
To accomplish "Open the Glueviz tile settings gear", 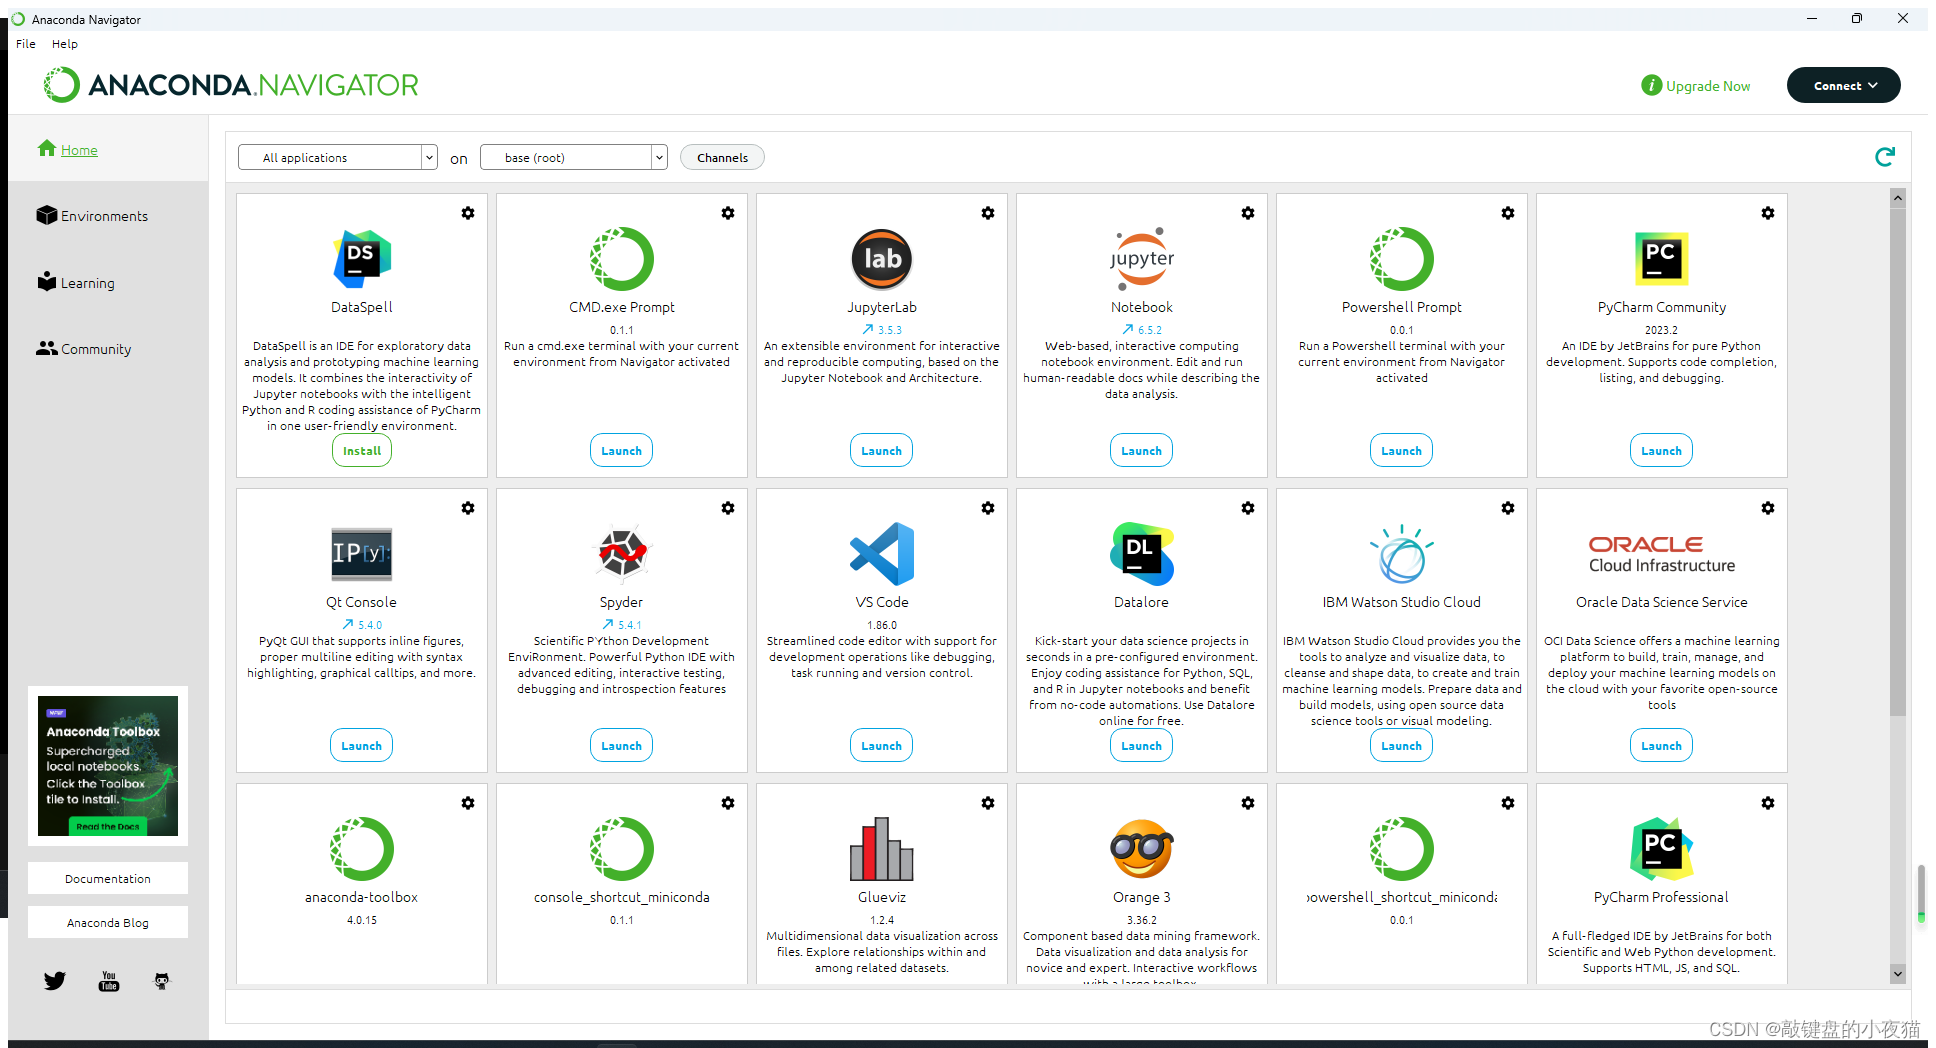I will pyautogui.click(x=988, y=803).
